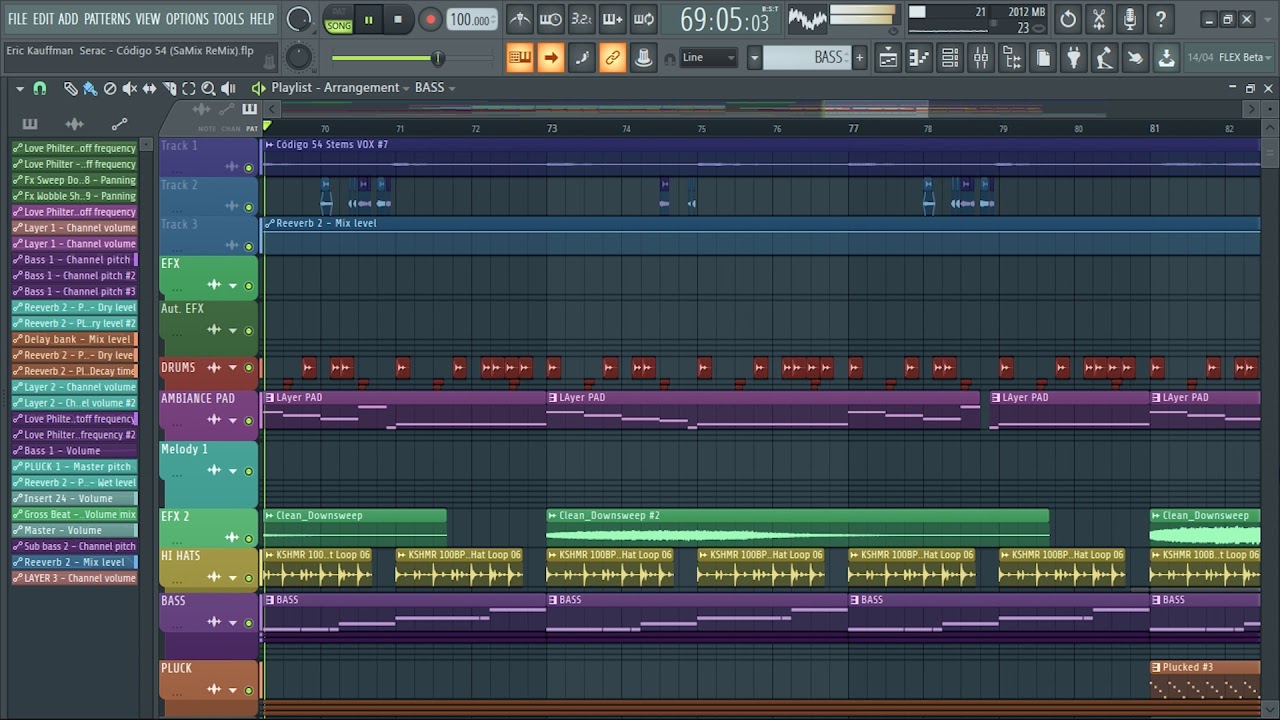Expand the PLUCK track dropdown arrow

tap(233, 691)
